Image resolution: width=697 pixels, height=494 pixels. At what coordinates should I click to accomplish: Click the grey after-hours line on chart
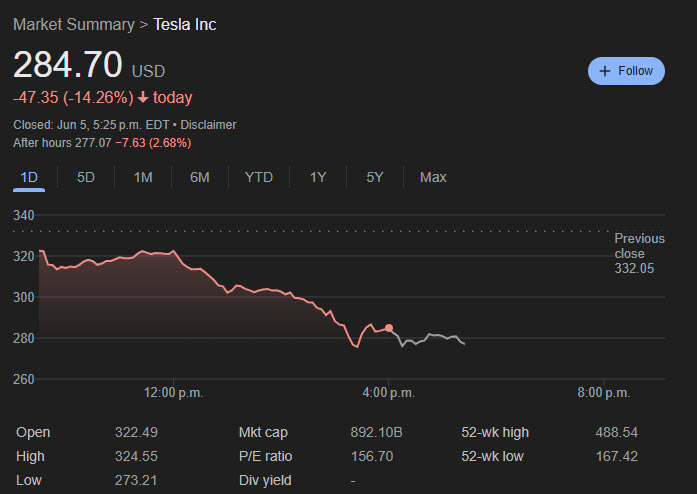tap(430, 338)
